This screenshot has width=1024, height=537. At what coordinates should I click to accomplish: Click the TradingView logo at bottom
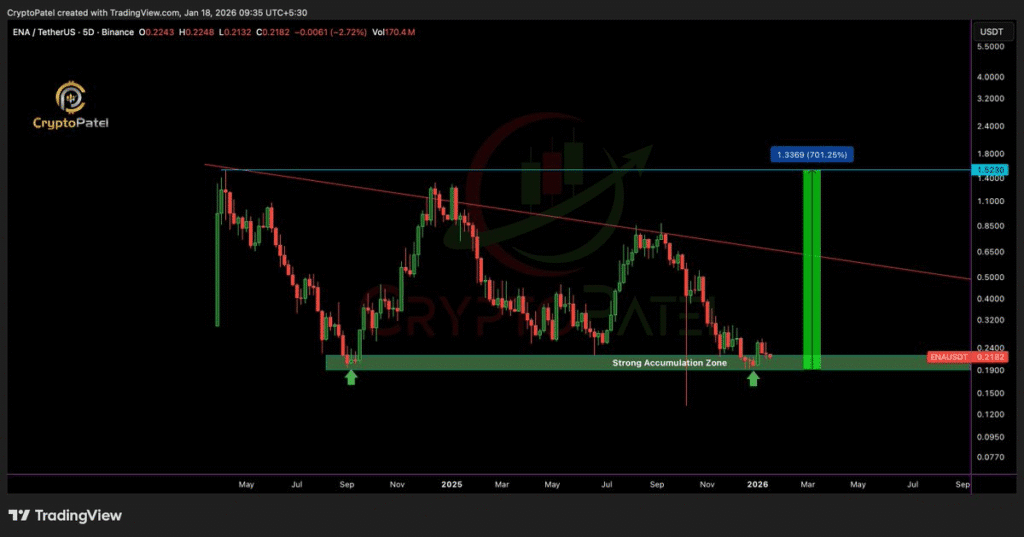pyautogui.click(x=65, y=515)
